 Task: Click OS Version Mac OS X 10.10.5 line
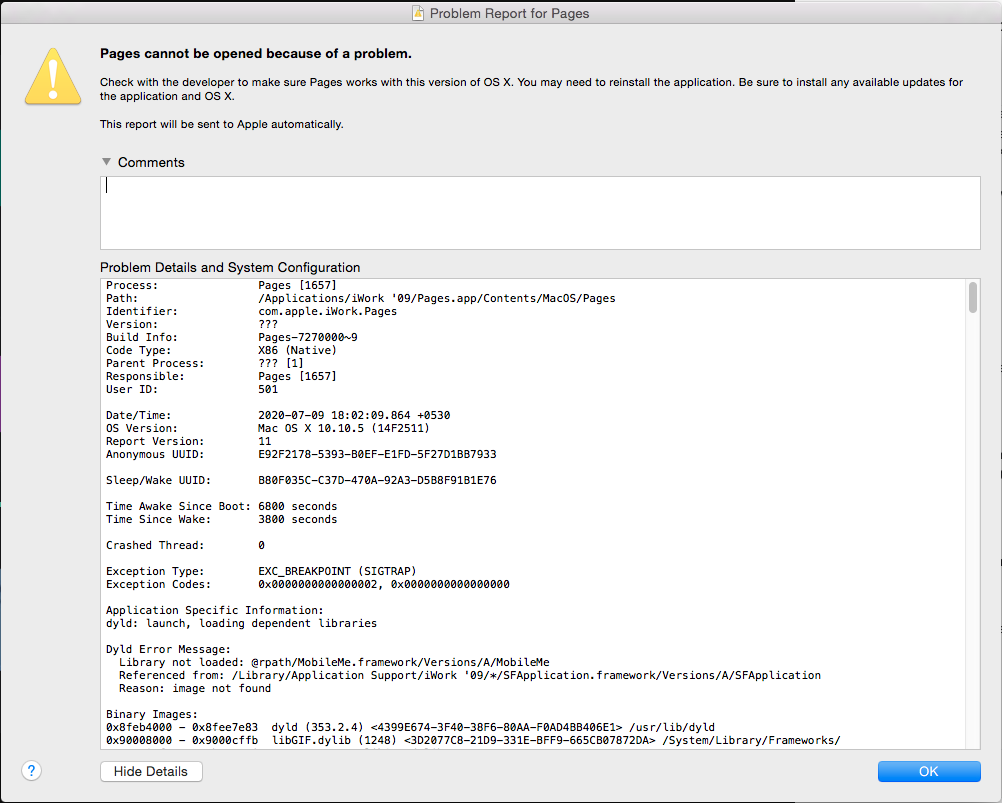(x=268, y=428)
